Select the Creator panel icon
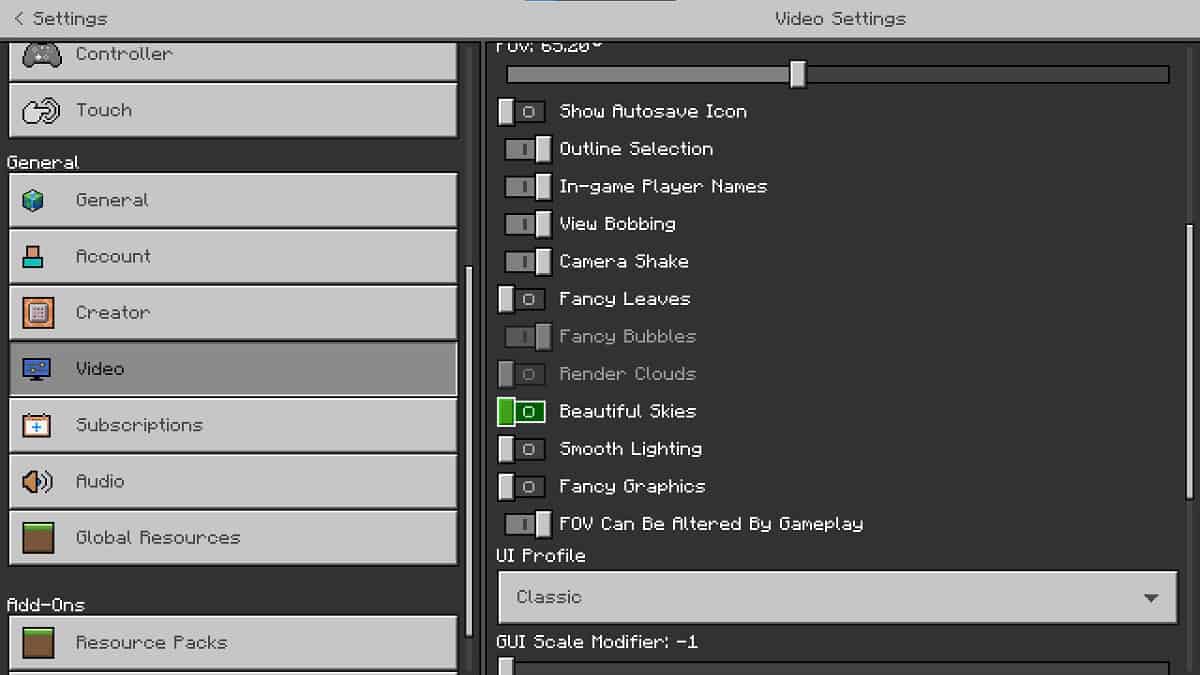 point(36,312)
